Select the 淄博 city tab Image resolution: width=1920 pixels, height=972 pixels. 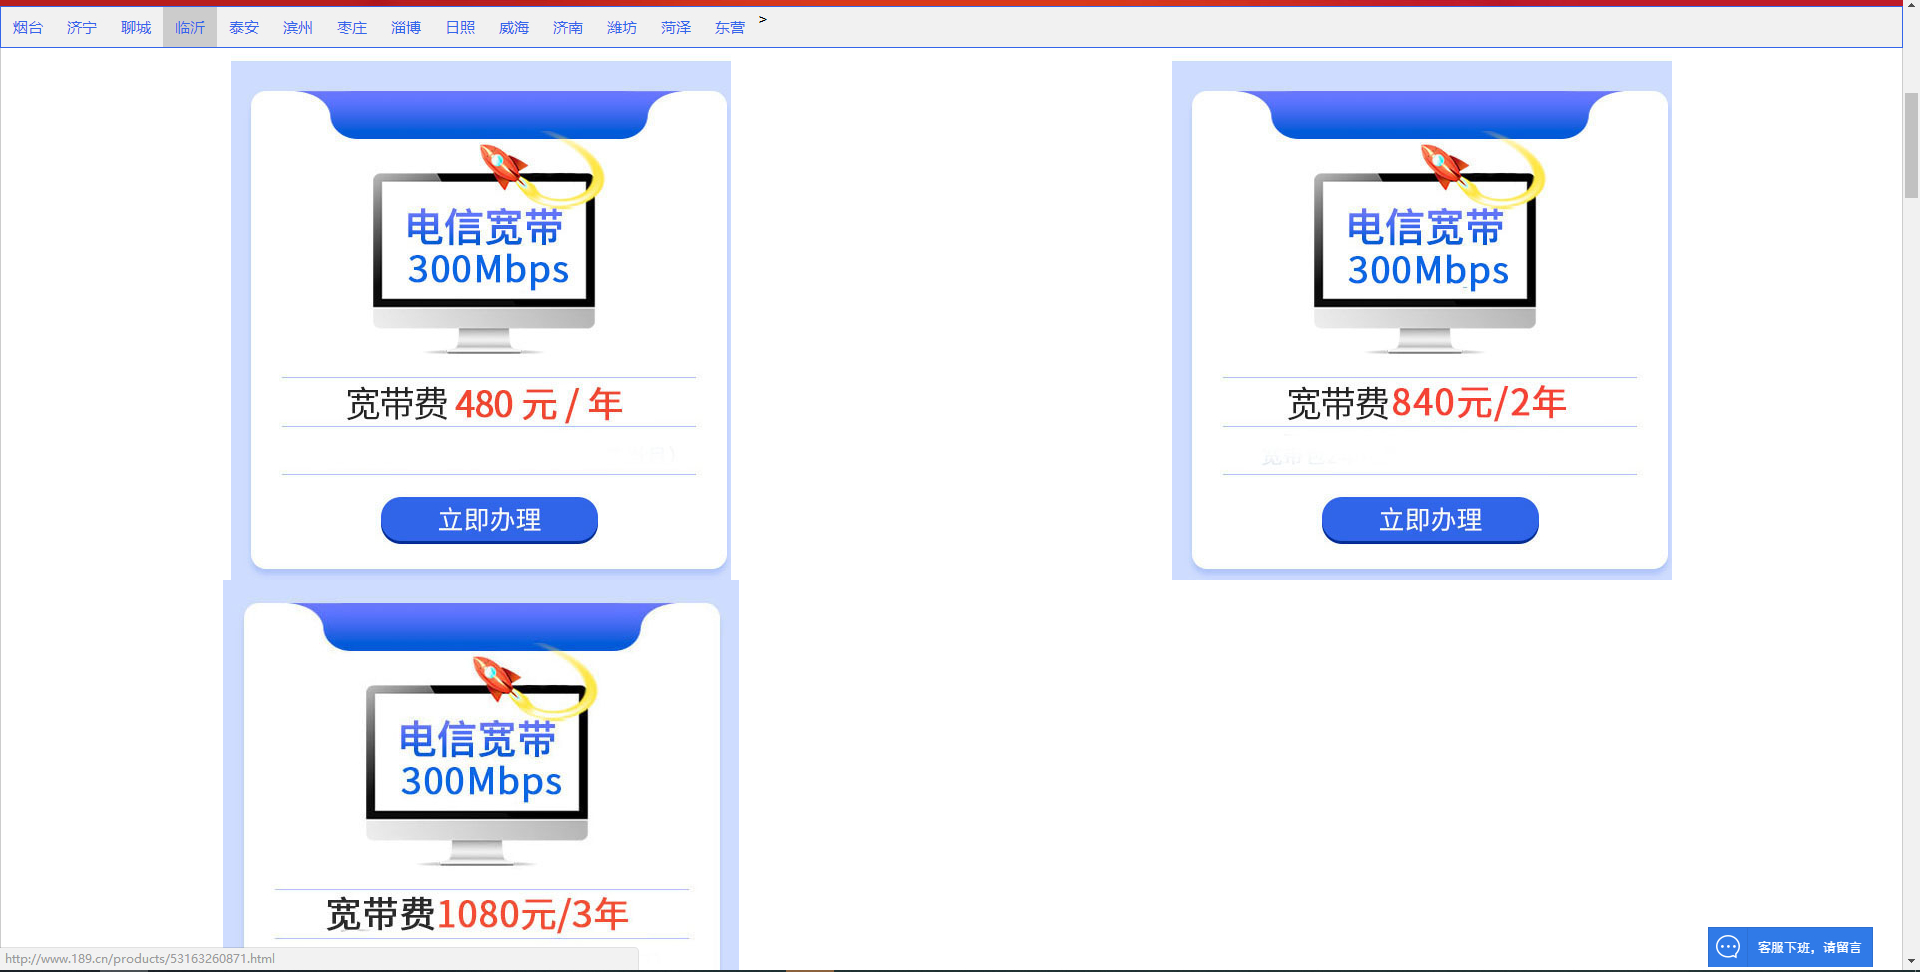406,28
